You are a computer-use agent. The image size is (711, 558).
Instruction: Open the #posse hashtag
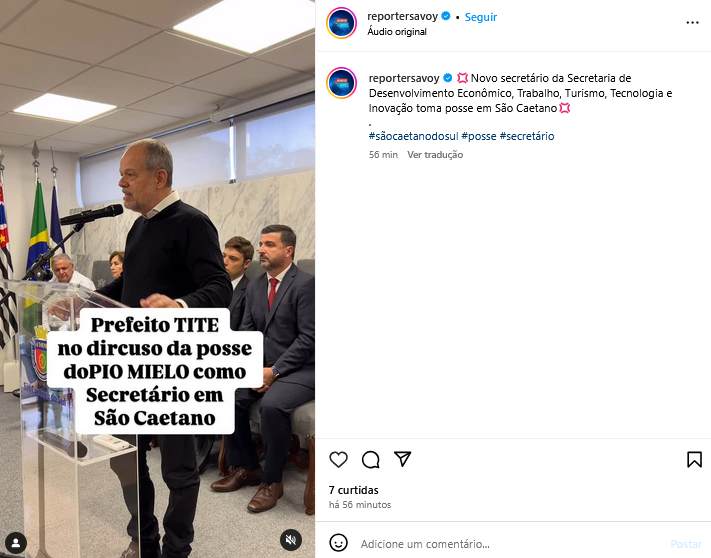pos(479,136)
